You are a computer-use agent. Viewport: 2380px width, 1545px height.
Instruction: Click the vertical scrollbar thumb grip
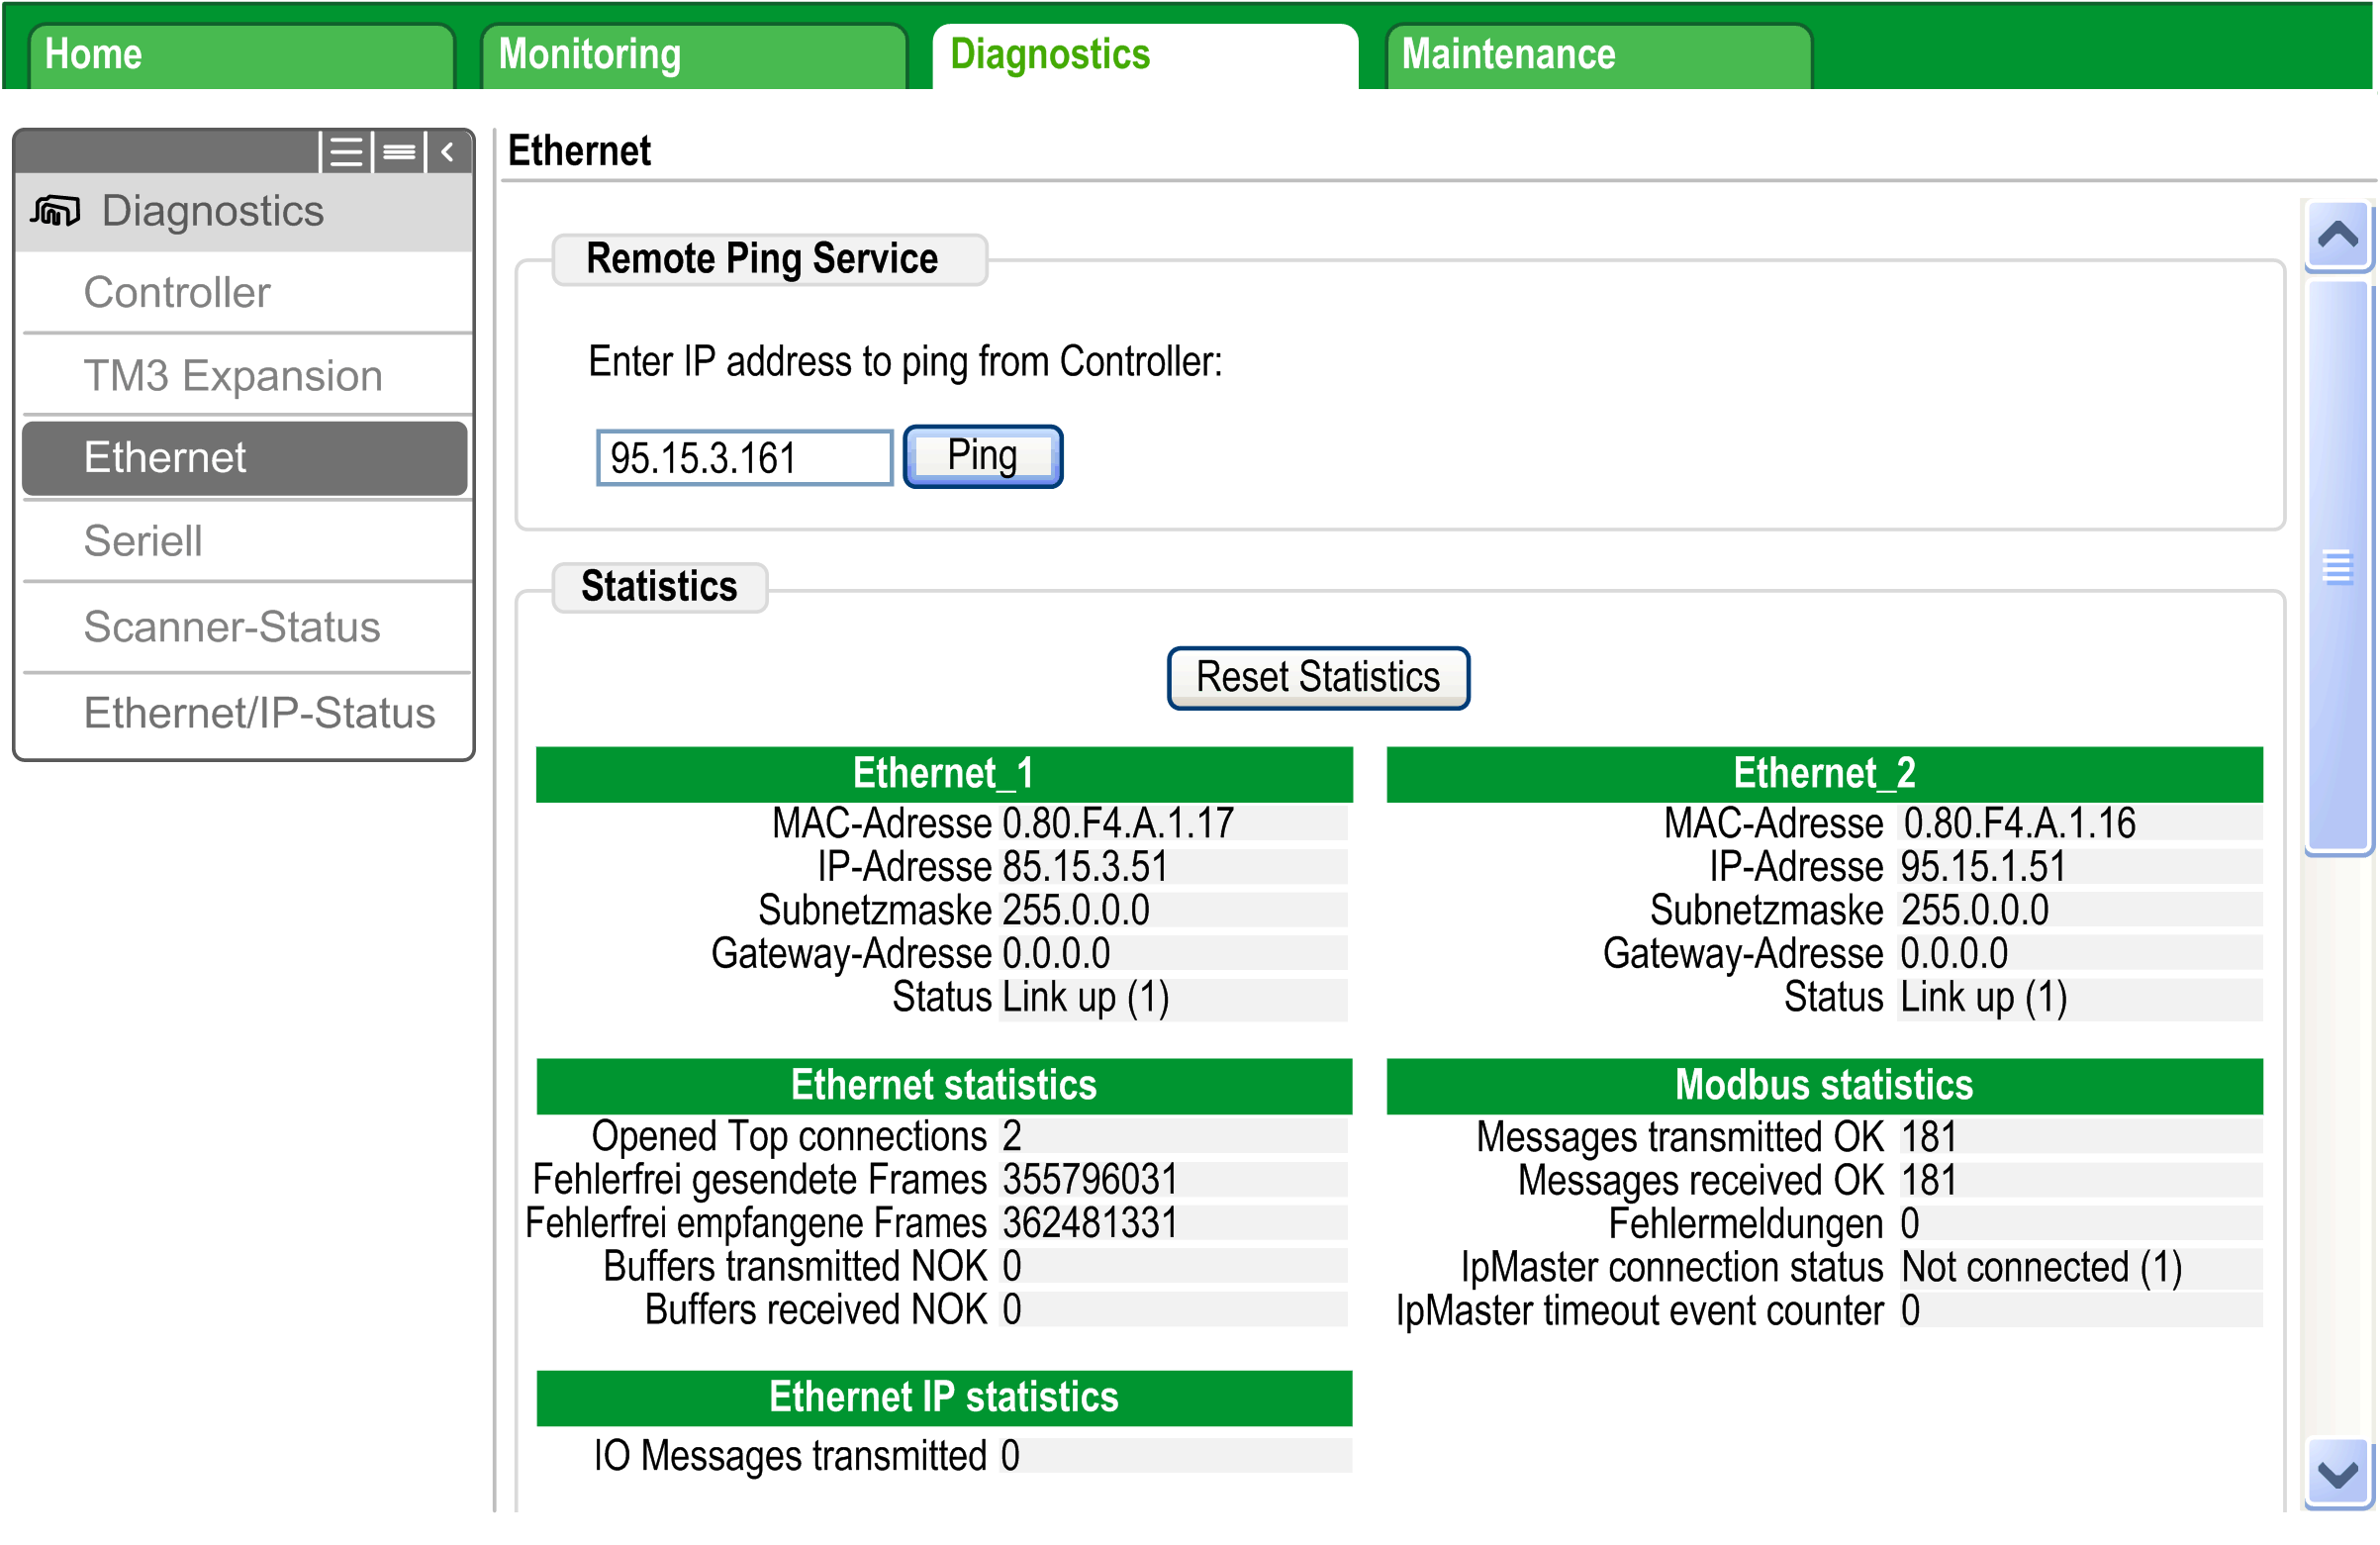pyautogui.click(x=2336, y=568)
